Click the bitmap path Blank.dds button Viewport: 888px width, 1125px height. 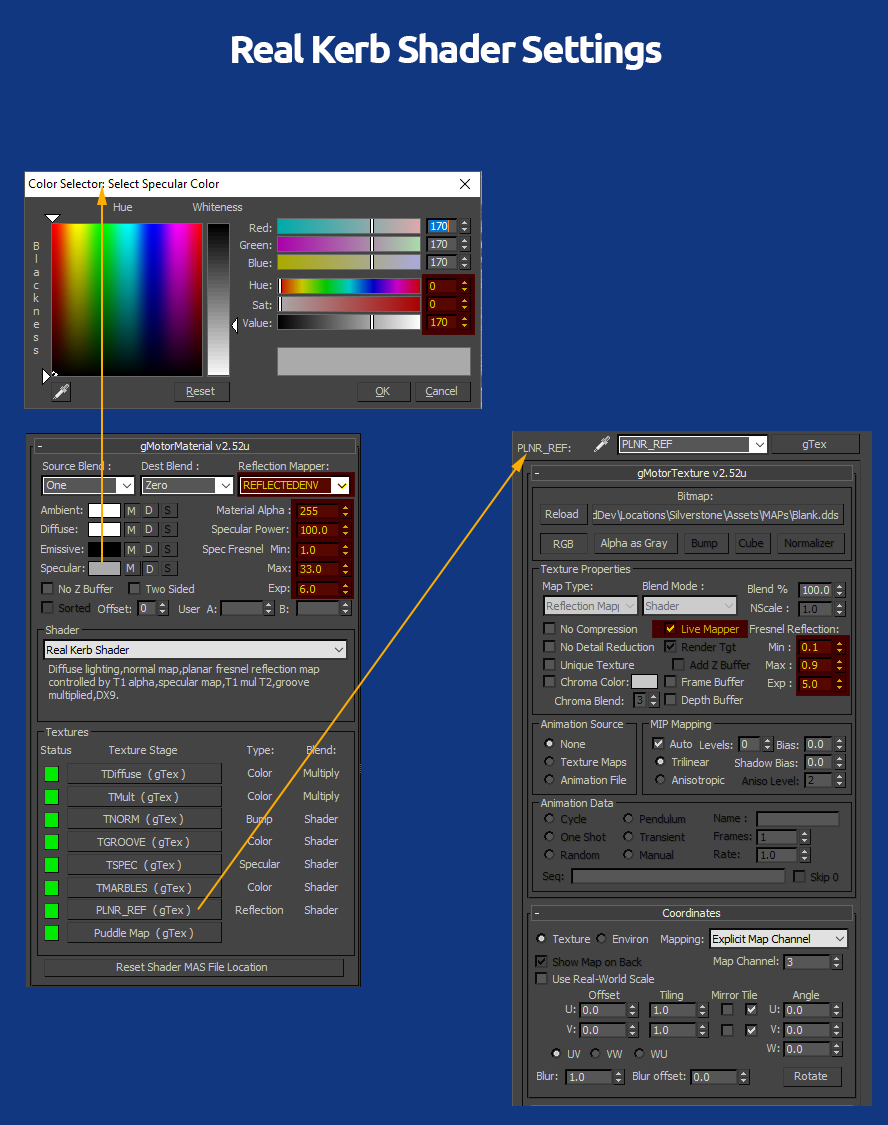pyautogui.click(x=717, y=515)
